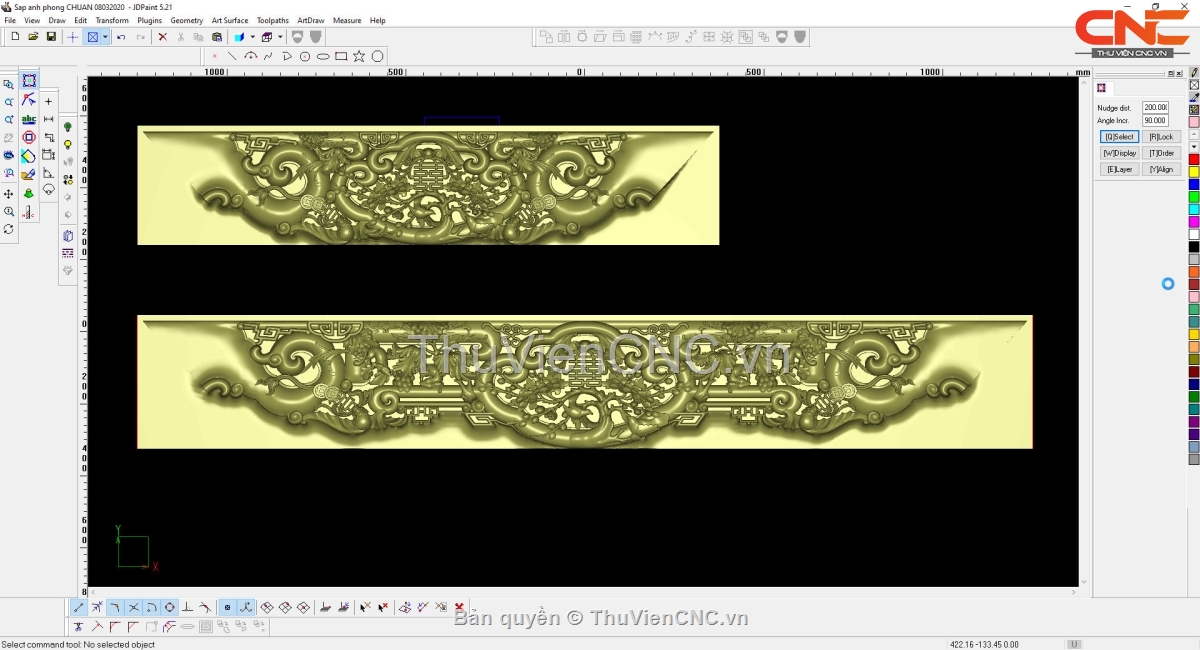The image size is (1200, 650).
Task: Toggle endpoint snap in bottom toolbar
Action: (79, 607)
